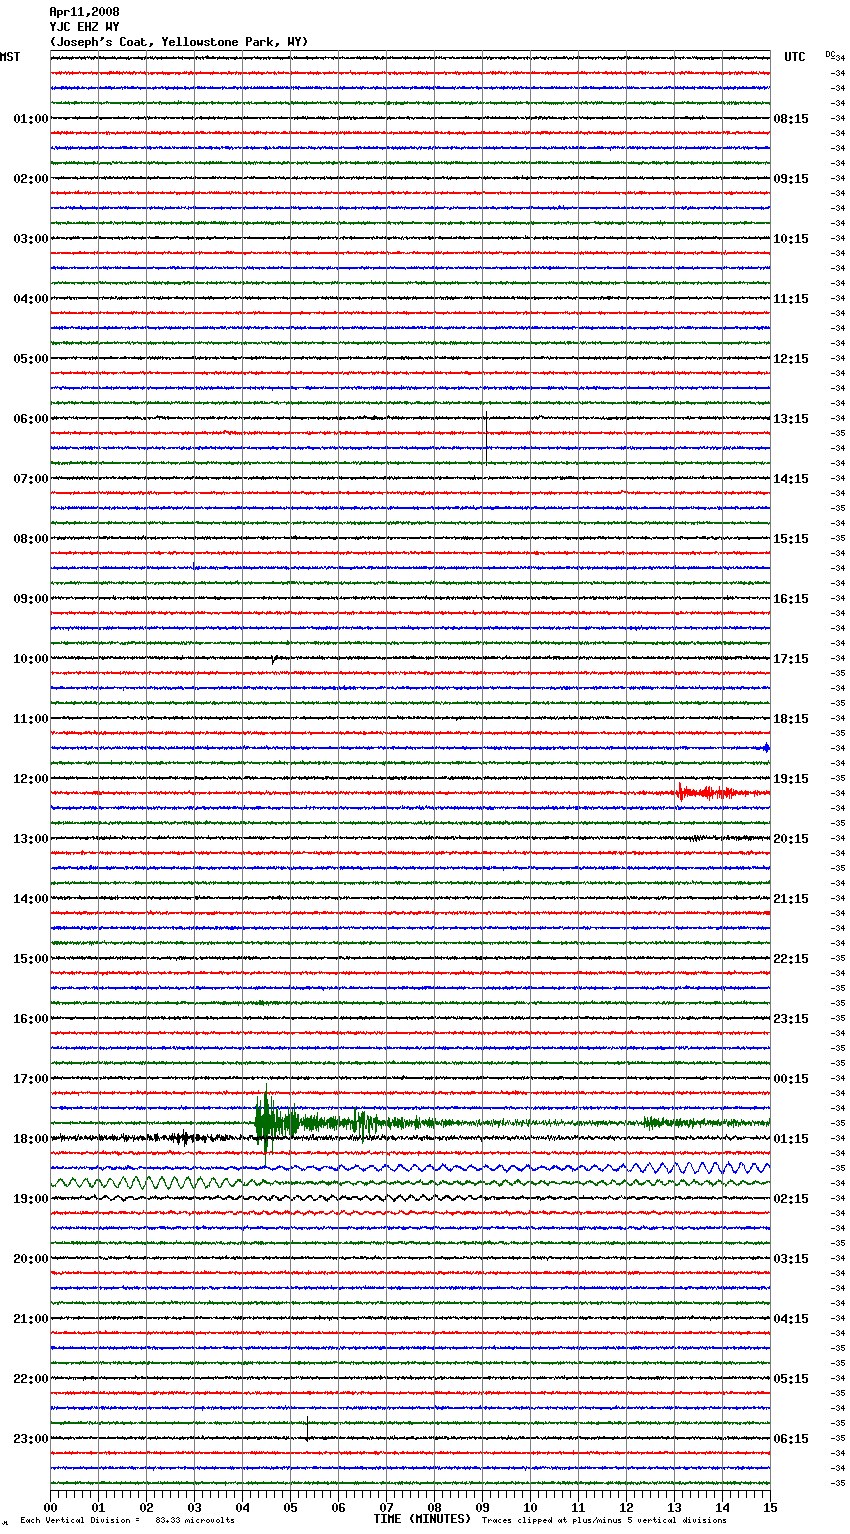
Task: Click the red seismic event after 12:00
Action: (705, 793)
